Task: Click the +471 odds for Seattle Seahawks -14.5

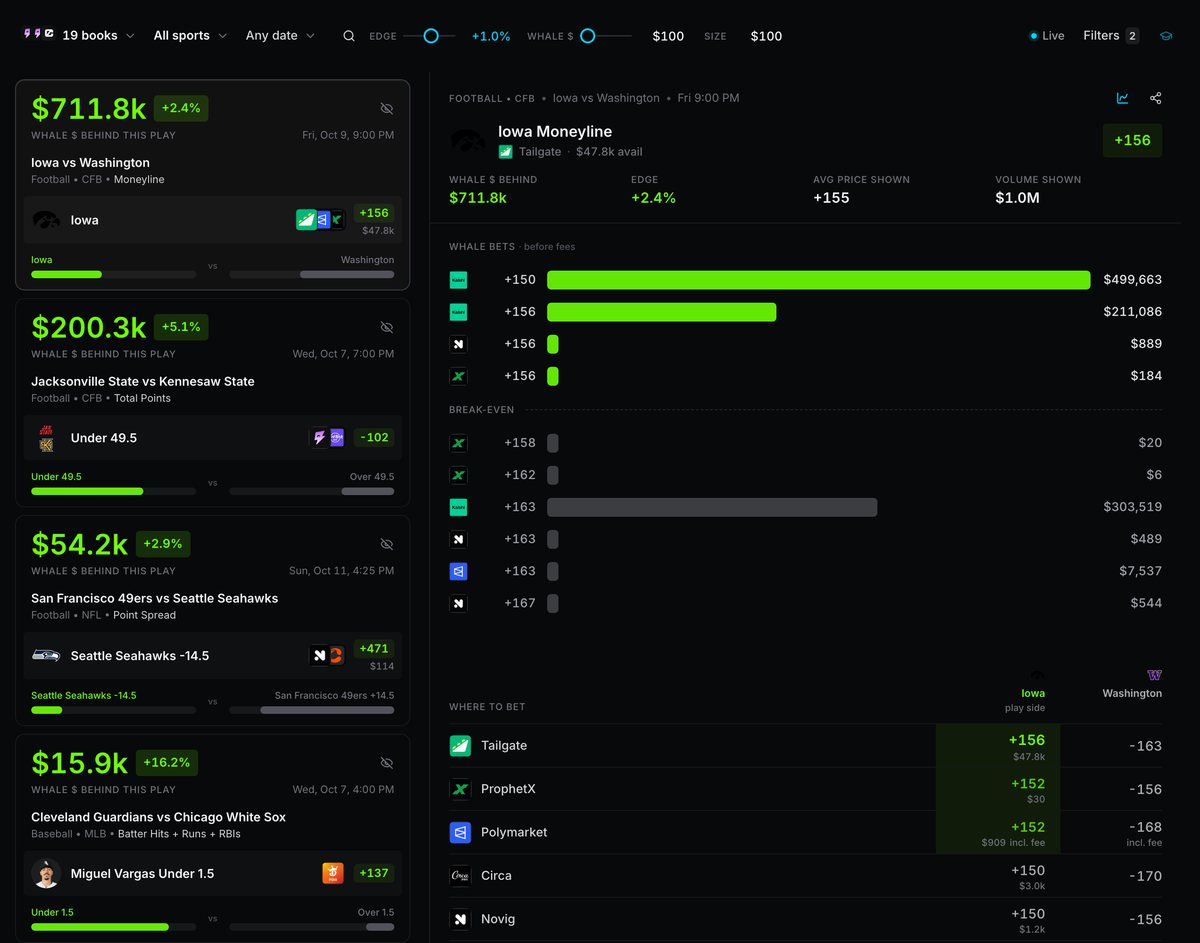Action: (x=375, y=648)
